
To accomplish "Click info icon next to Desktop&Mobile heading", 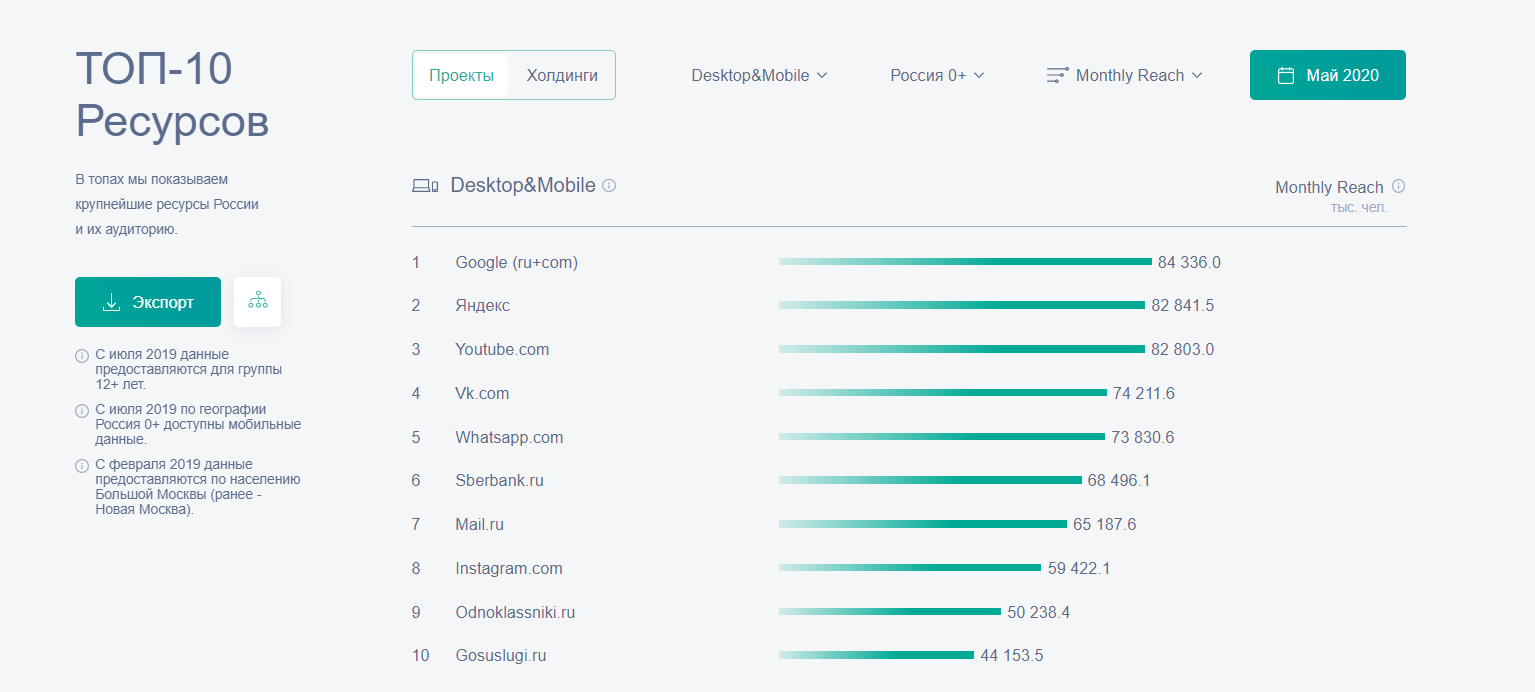I will coord(609,185).
